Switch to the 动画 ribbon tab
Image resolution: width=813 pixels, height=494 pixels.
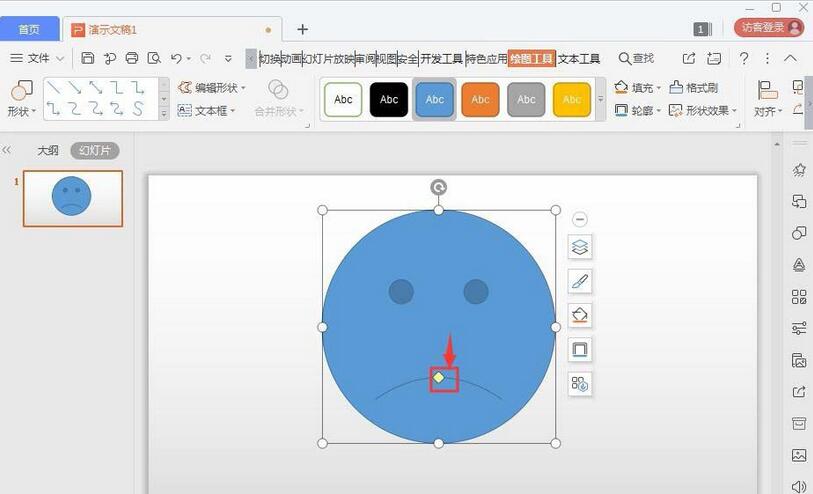(x=291, y=59)
